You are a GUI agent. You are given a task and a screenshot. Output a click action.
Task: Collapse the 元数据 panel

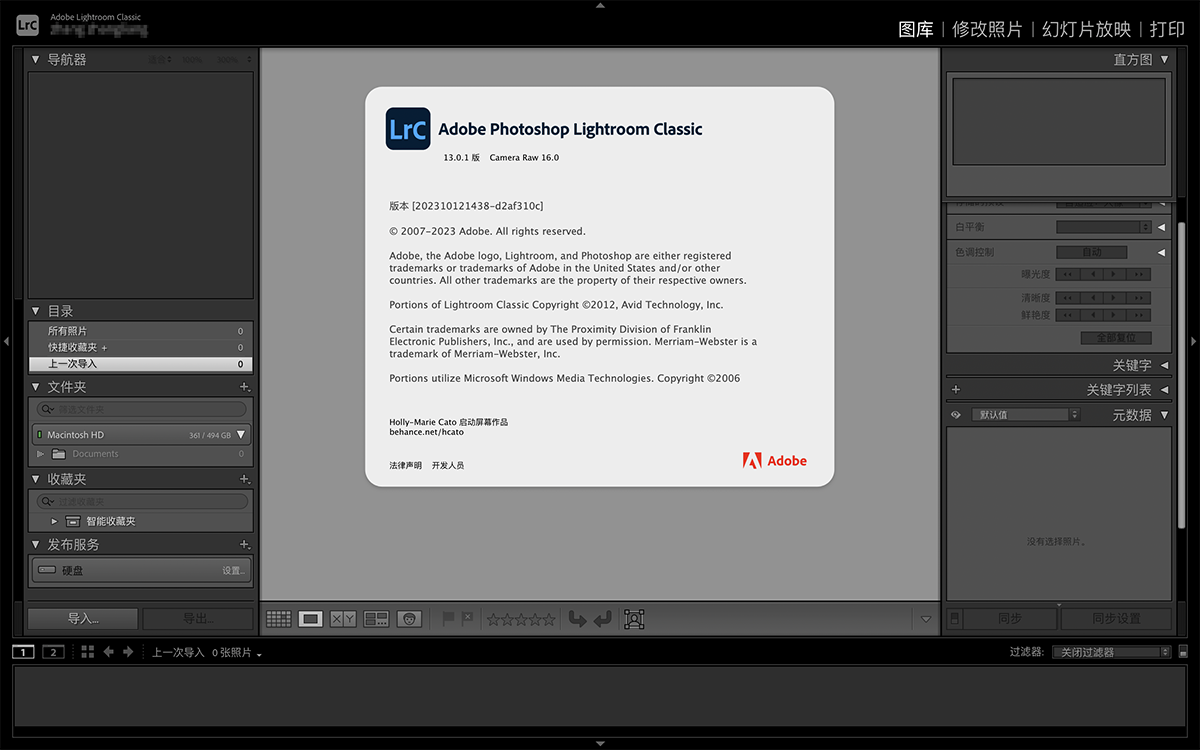(x=1164, y=414)
